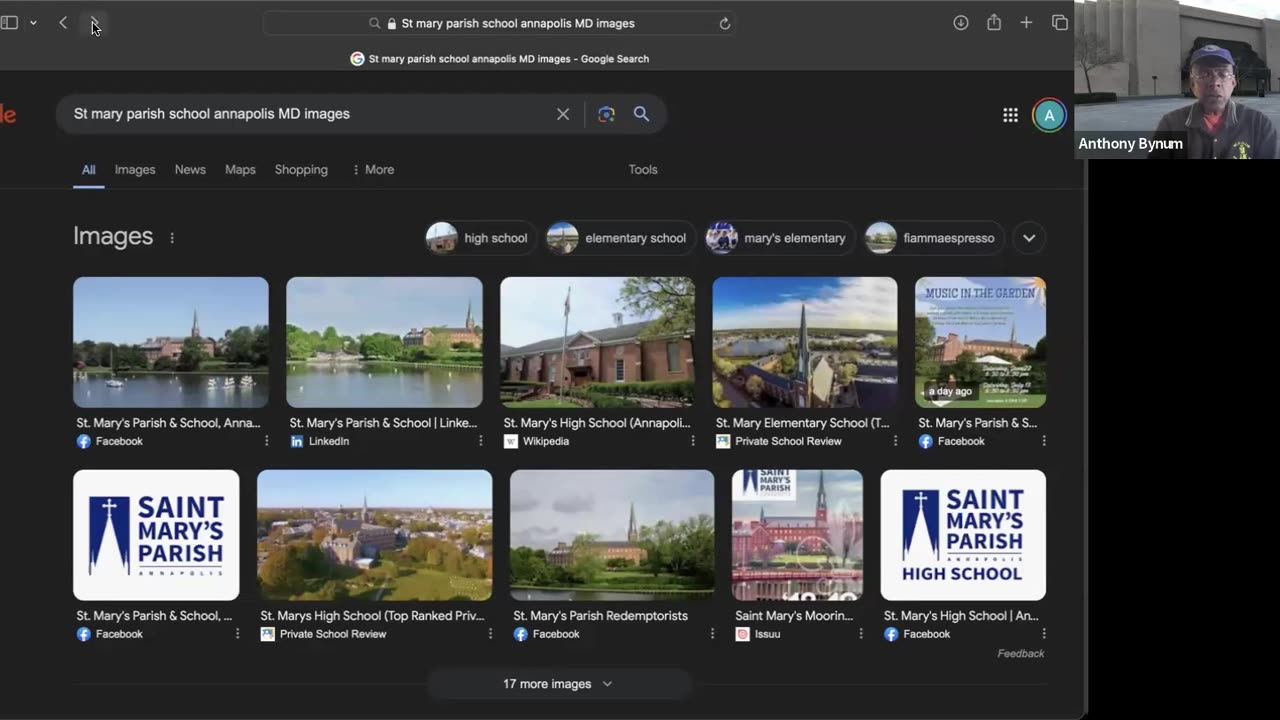The width and height of the screenshot is (1280, 720).
Task: Open St. Mary's Parish & School LinkedIn title link
Action: click(x=383, y=423)
